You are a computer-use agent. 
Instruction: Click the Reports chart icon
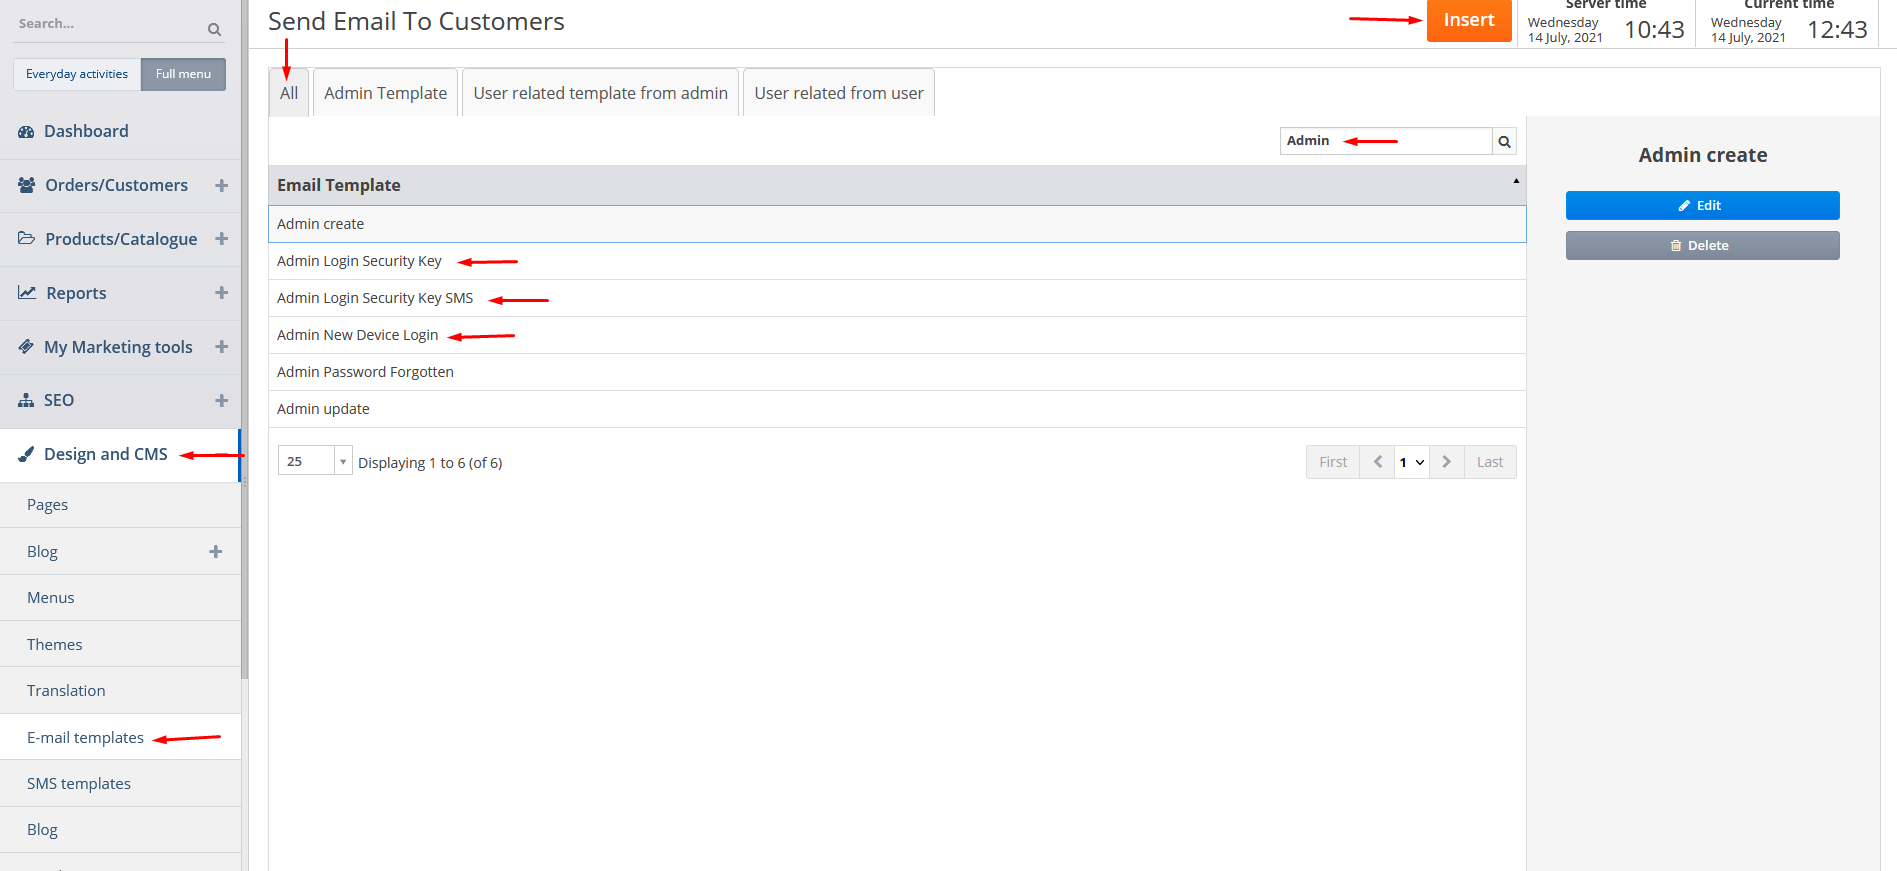tap(27, 293)
